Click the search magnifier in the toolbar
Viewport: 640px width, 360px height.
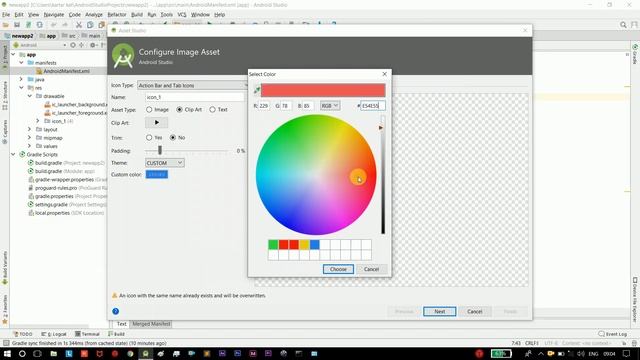click(623, 25)
